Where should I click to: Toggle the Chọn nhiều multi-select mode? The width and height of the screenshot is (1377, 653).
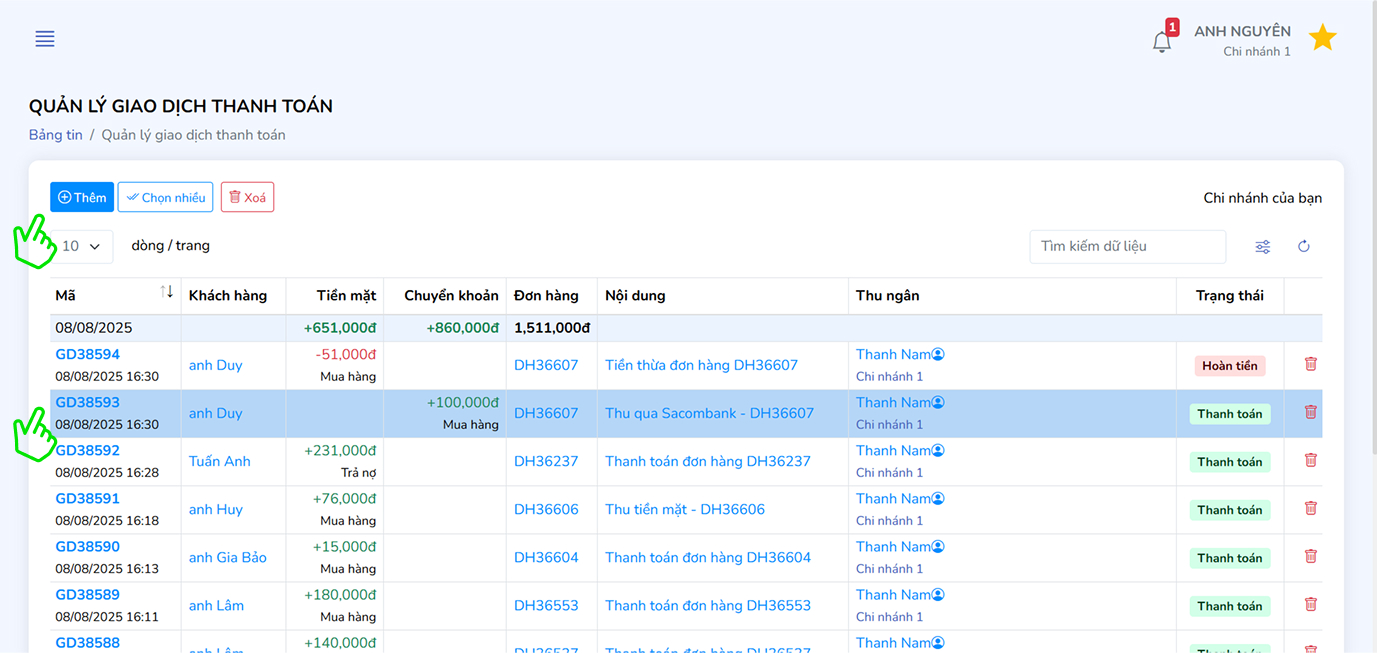point(165,197)
